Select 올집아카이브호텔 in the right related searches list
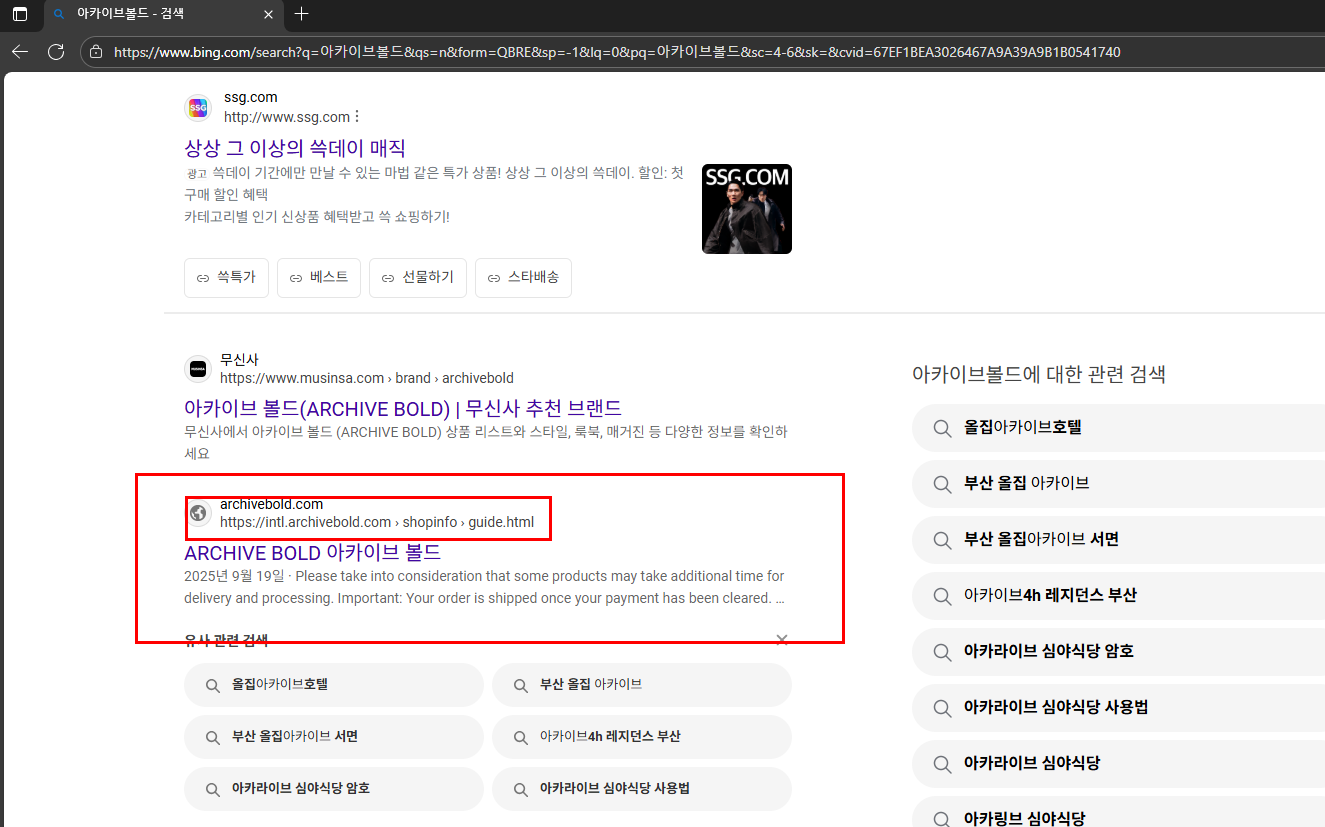 pos(1118,427)
